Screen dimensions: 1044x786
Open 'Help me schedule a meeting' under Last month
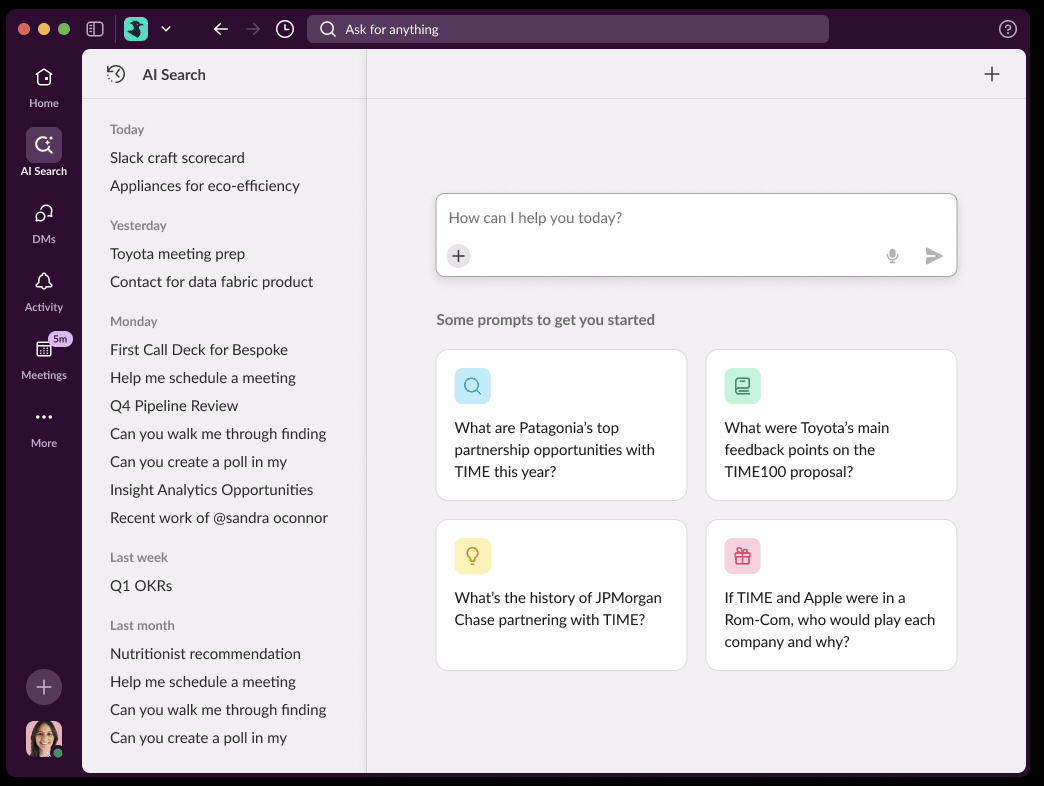point(202,682)
